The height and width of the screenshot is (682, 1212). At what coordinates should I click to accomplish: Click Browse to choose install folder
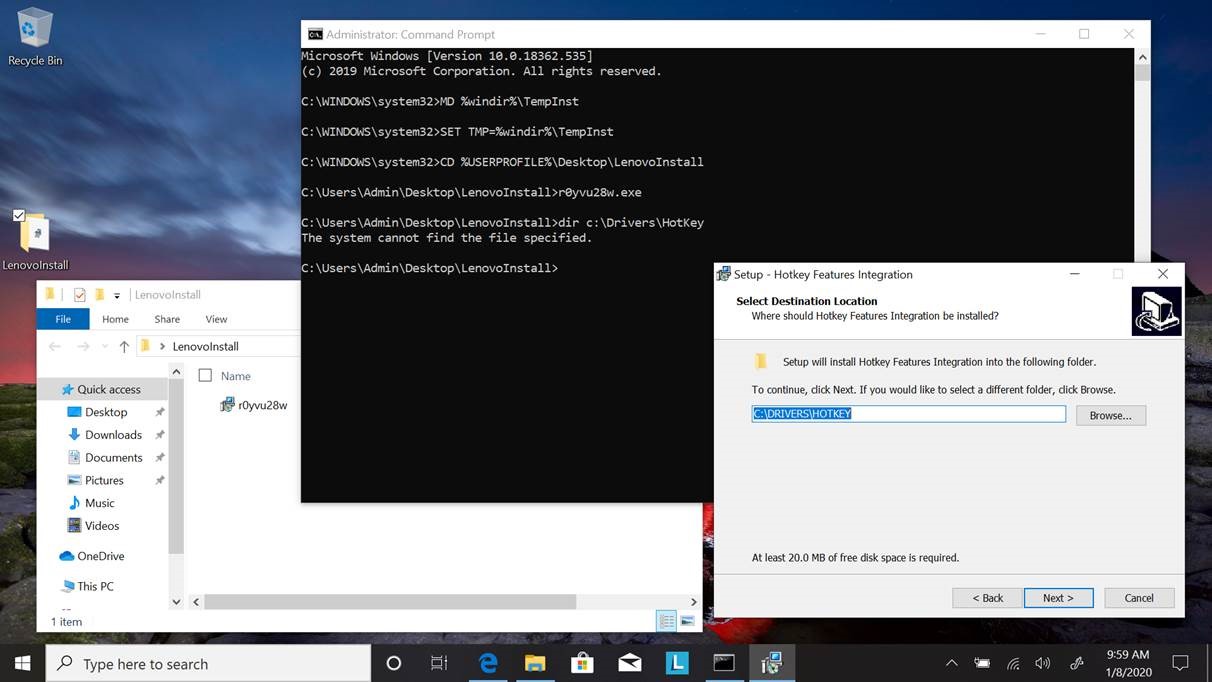[1110, 415]
